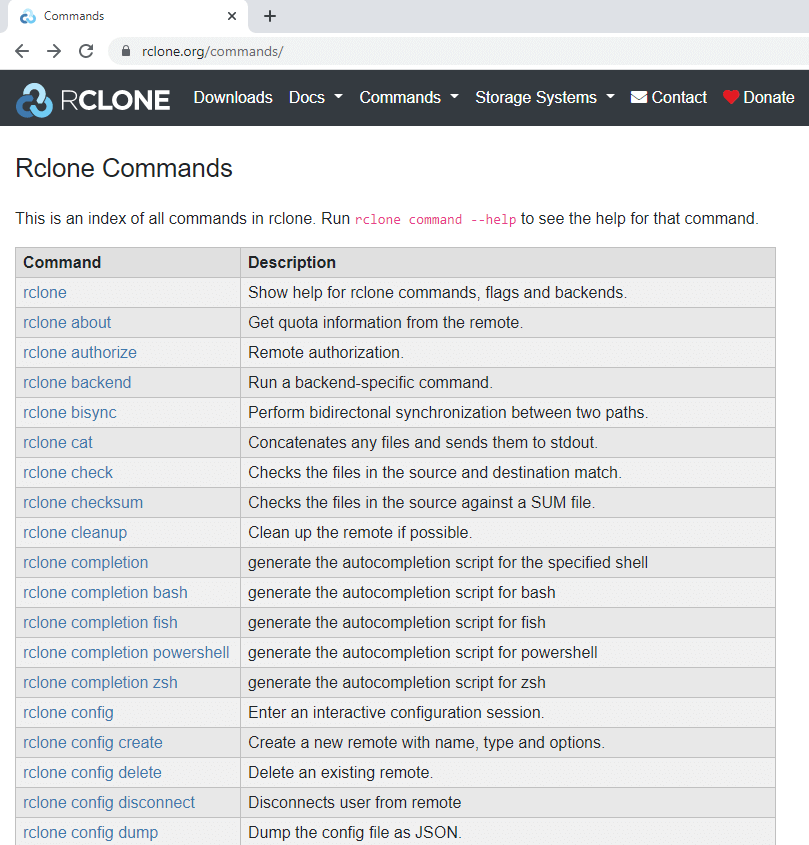
Task: Click the browser forward arrow
Action: coord(53,51)
